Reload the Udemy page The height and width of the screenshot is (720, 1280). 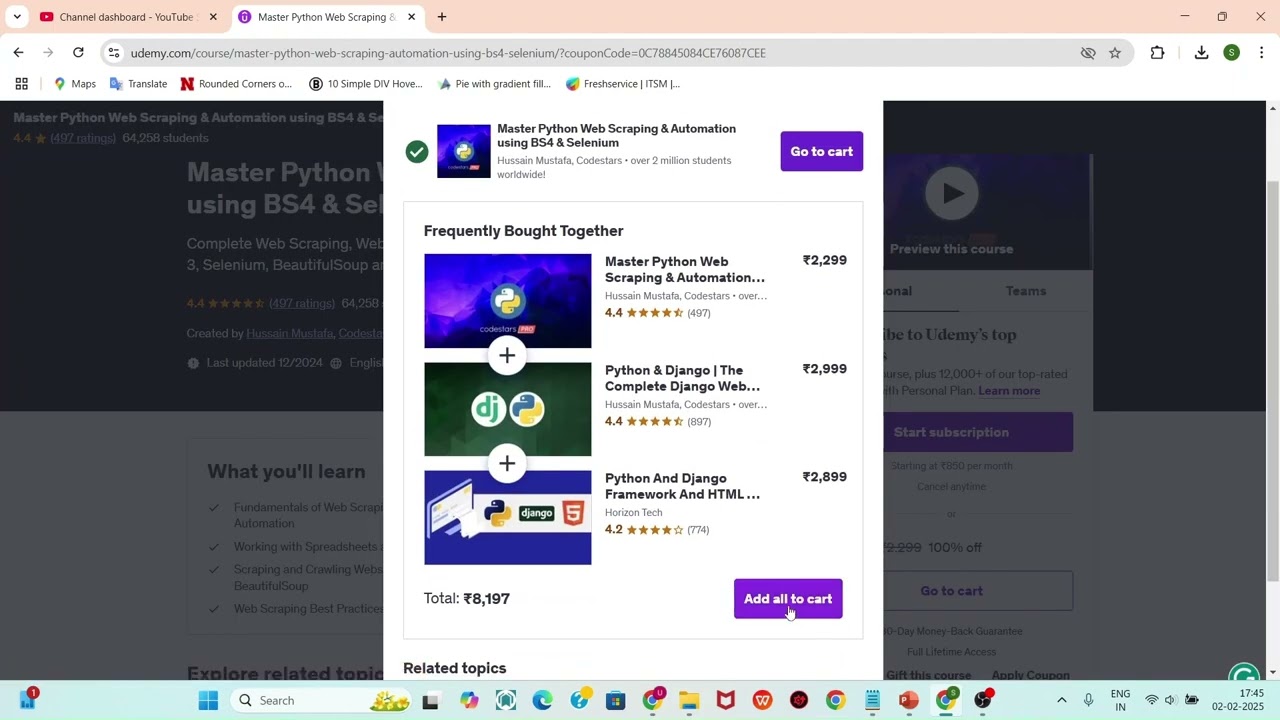pos(78,52)
